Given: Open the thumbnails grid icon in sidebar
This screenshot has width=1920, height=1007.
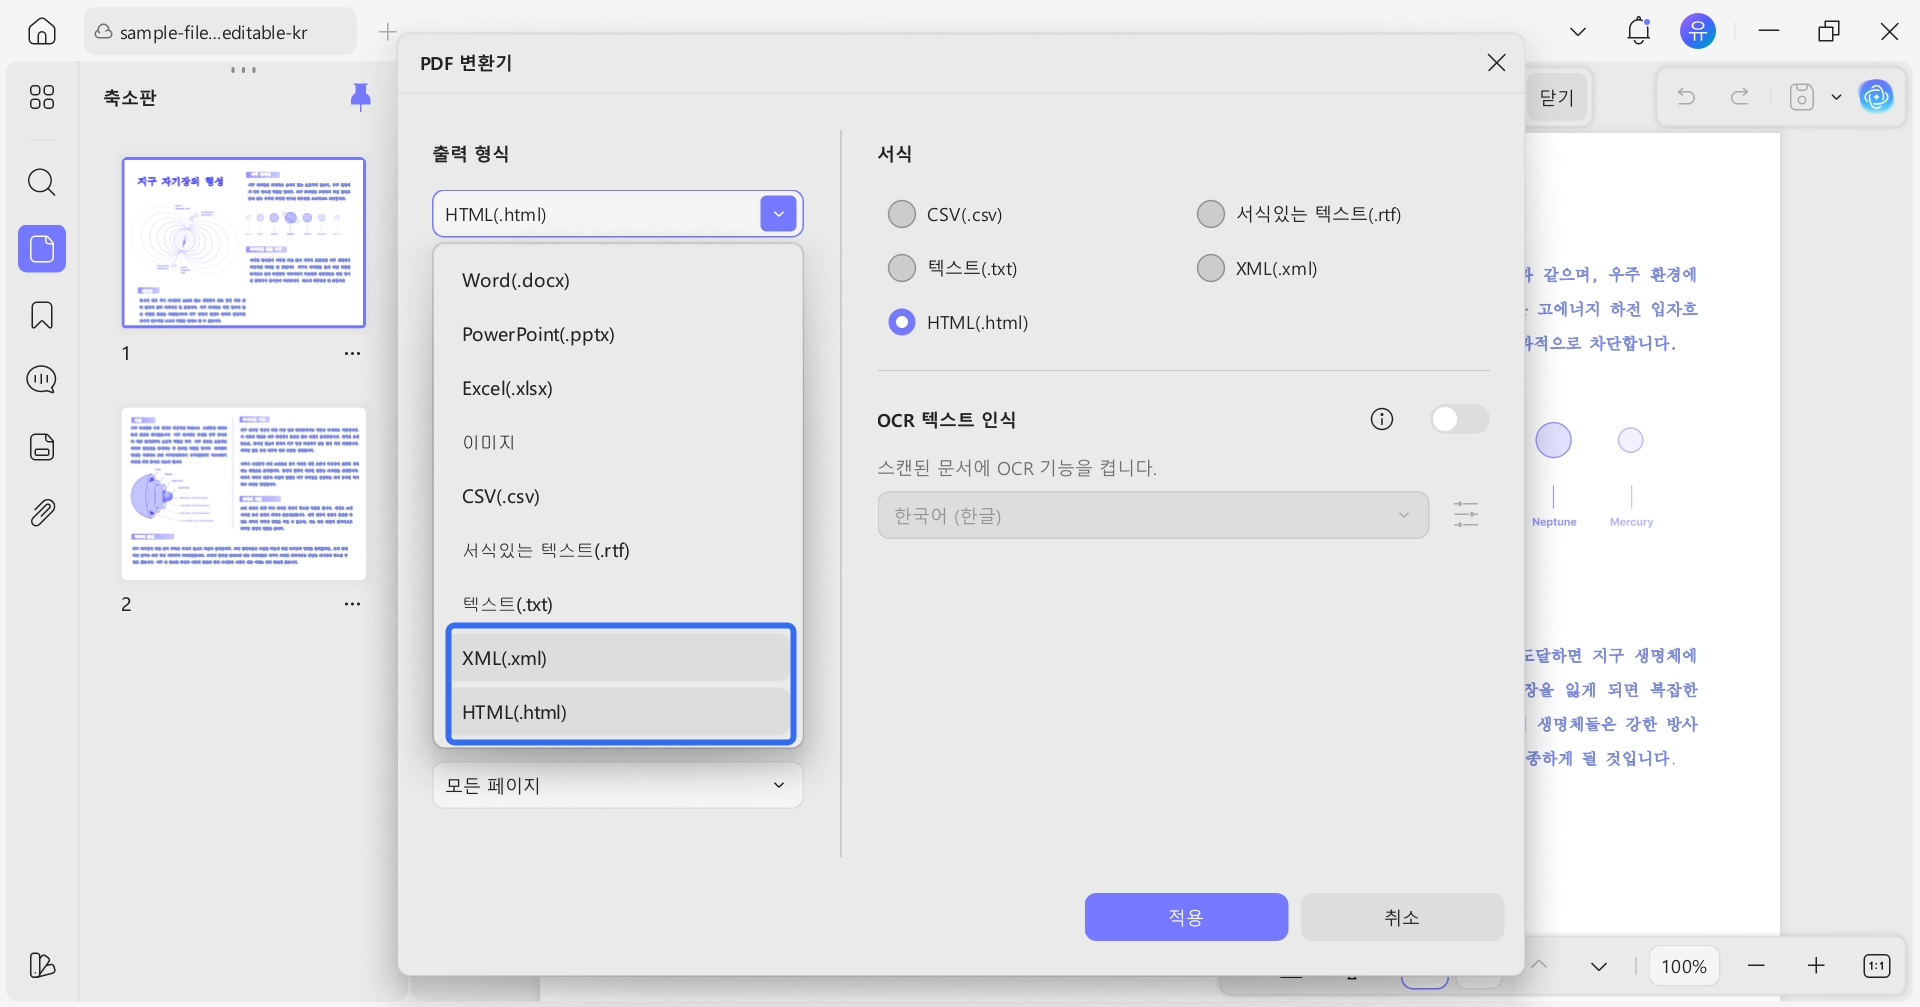Looking at the screenshot, I should click(42, 97).
